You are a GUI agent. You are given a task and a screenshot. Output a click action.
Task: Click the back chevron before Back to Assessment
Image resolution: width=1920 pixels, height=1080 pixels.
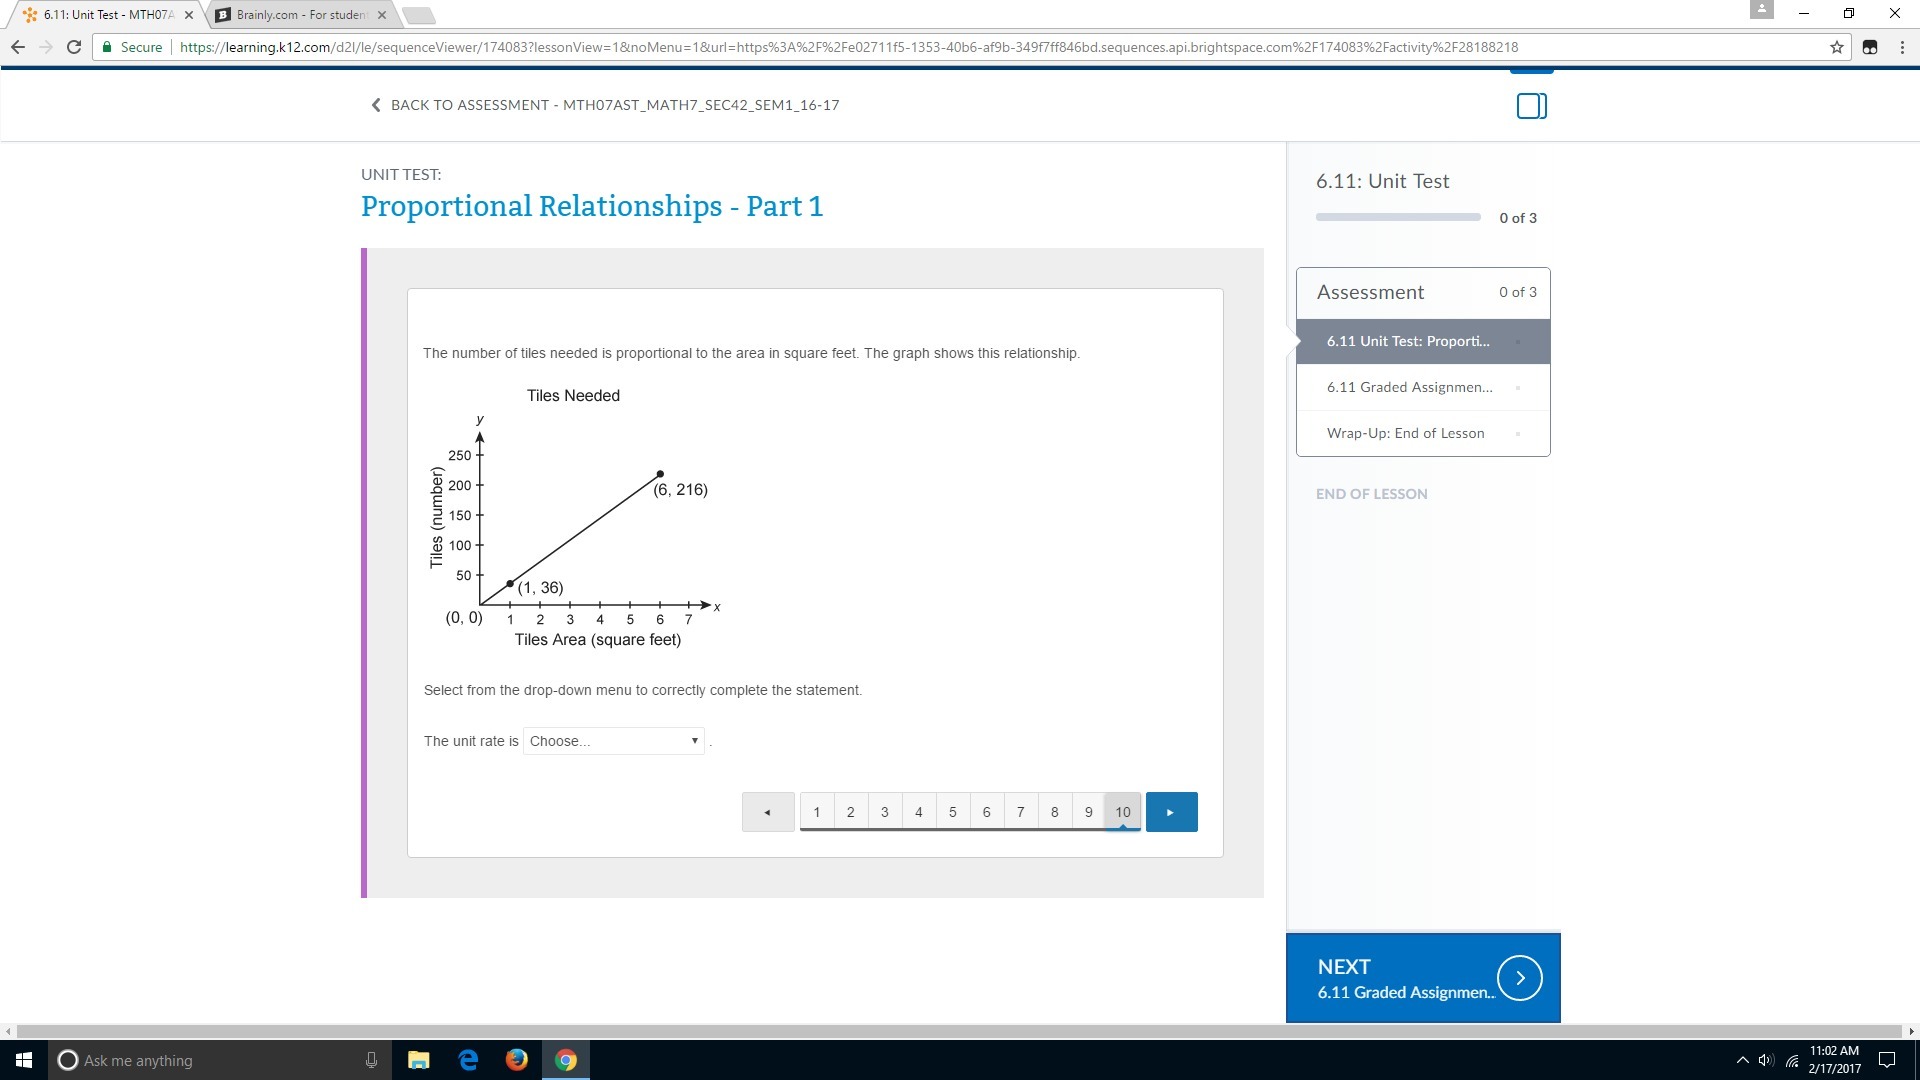click(x=376, y=105)
